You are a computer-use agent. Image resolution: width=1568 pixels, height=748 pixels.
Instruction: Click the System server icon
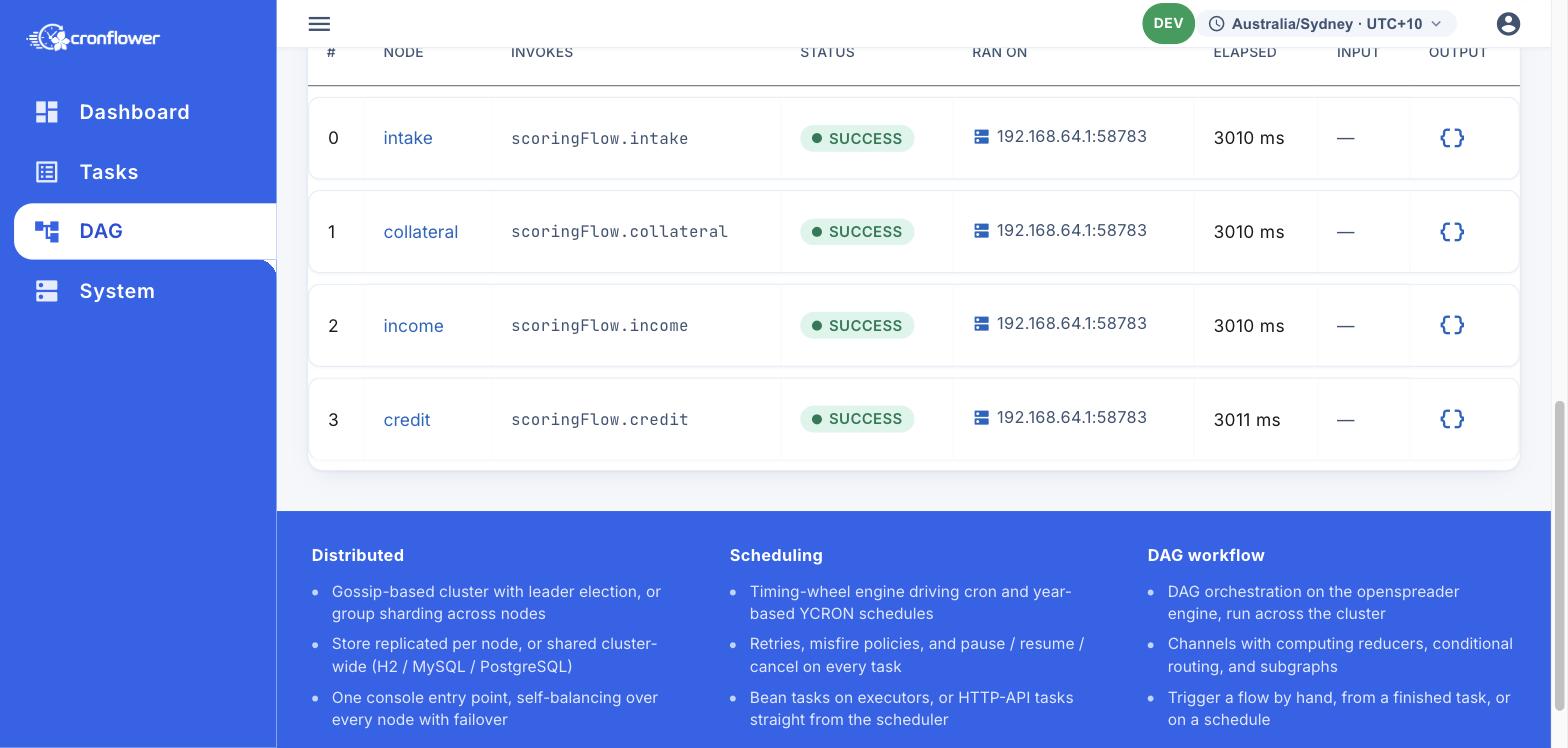point(47,291)
